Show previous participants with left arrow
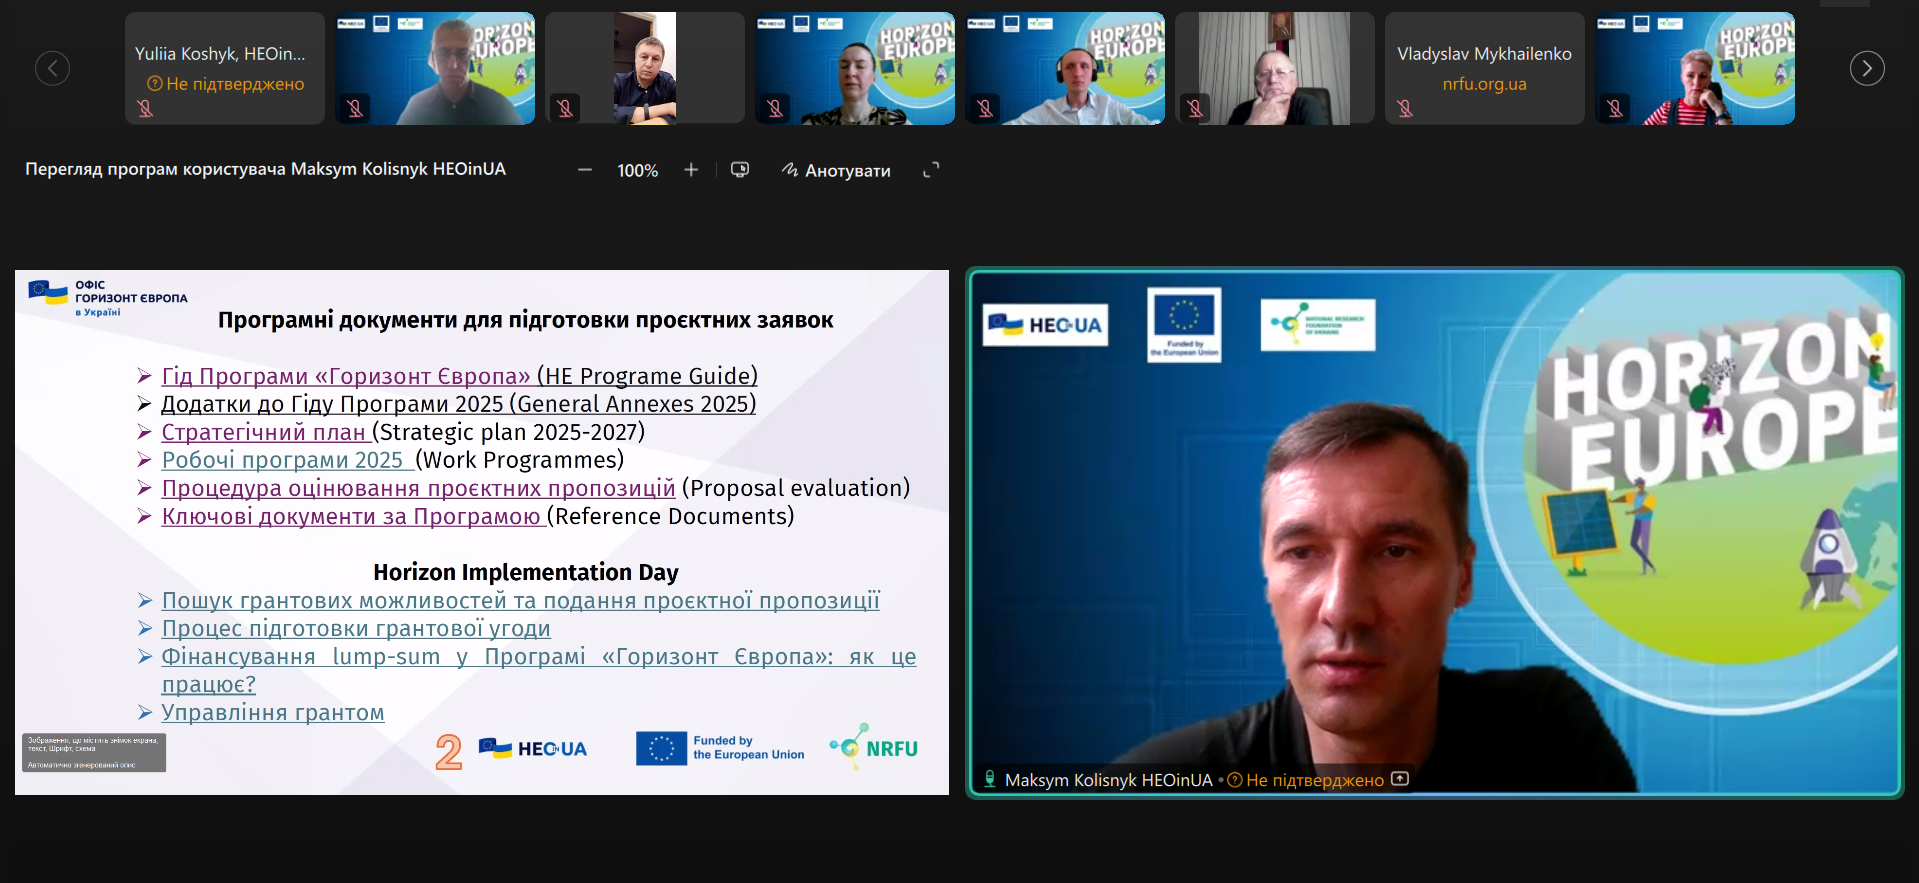This screenshot has width=1919, height=883. pos(52,68)
